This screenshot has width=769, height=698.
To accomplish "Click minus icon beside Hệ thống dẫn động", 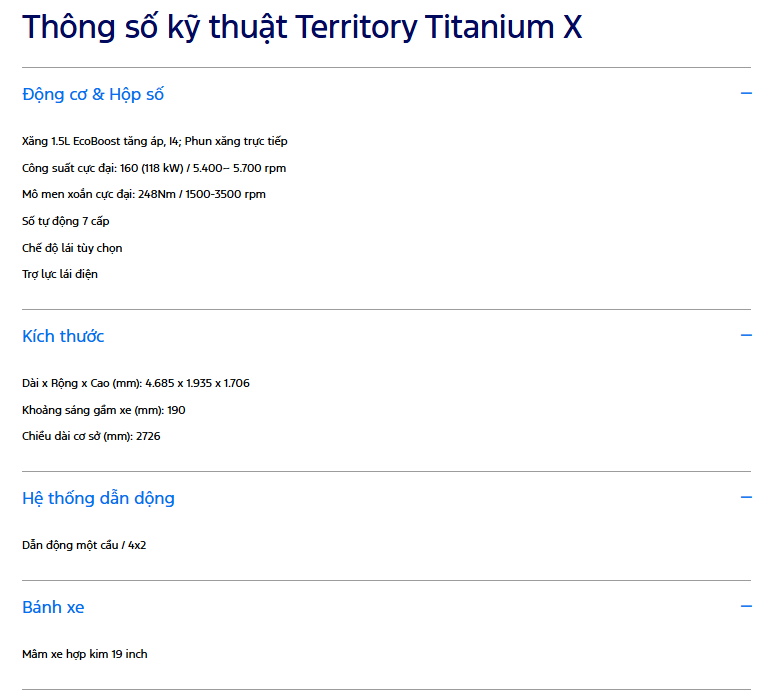I will (745, 497).
